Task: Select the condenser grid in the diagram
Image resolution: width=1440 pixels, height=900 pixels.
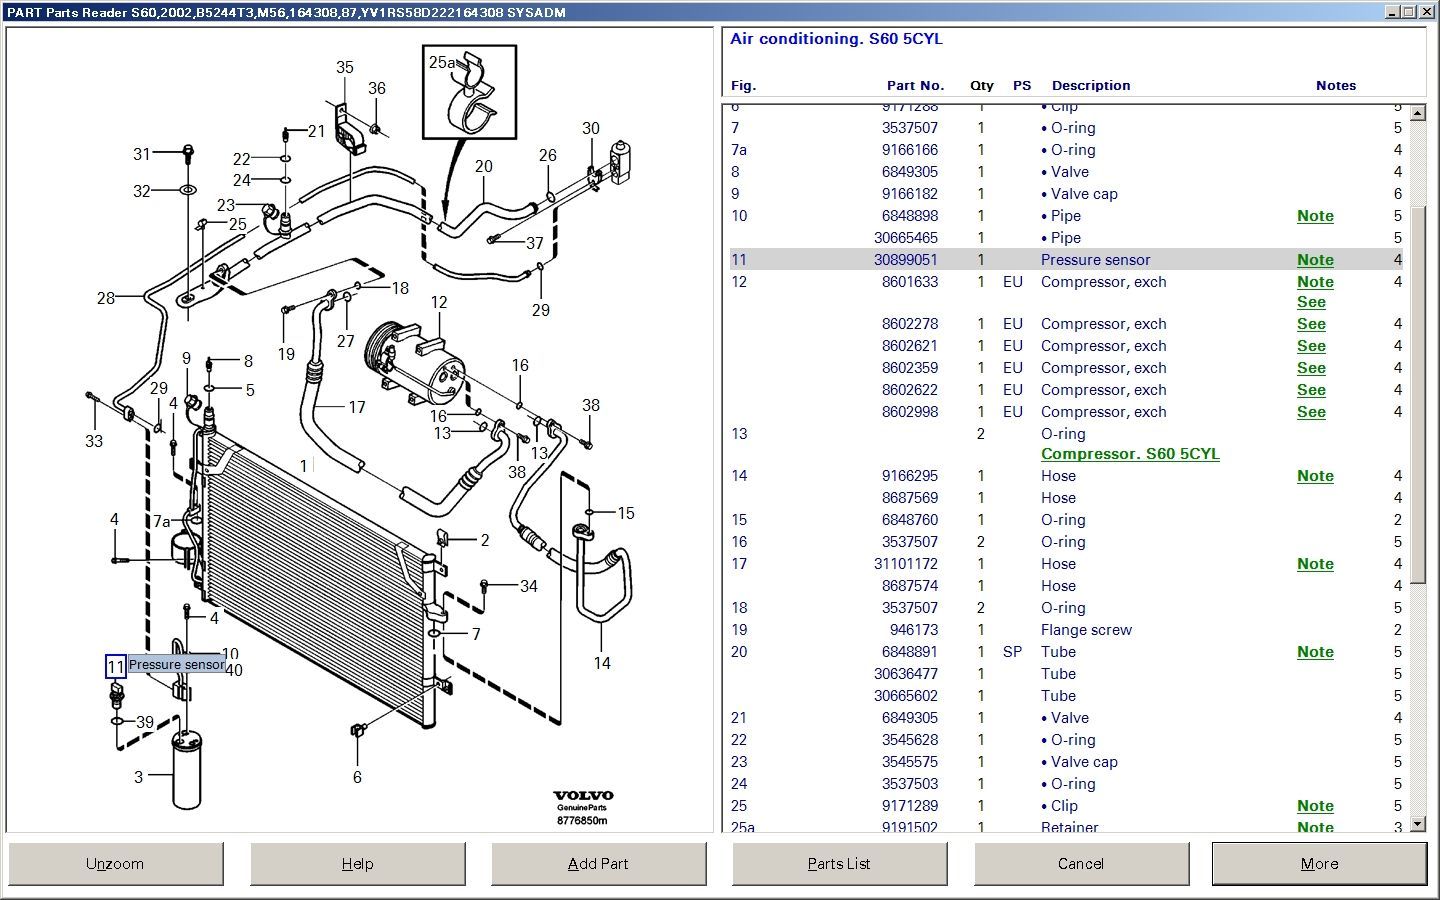Action: tap(317, 578)
